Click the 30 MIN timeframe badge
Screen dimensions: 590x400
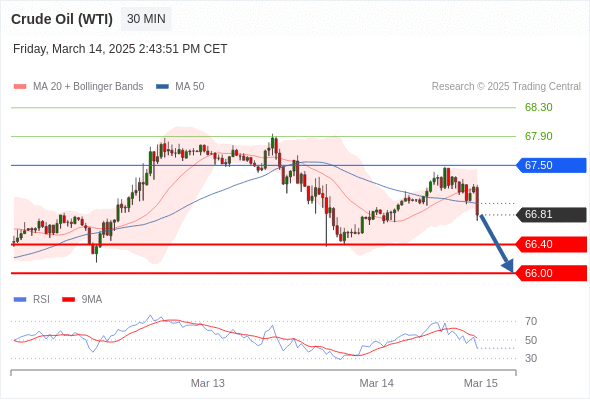146,19
